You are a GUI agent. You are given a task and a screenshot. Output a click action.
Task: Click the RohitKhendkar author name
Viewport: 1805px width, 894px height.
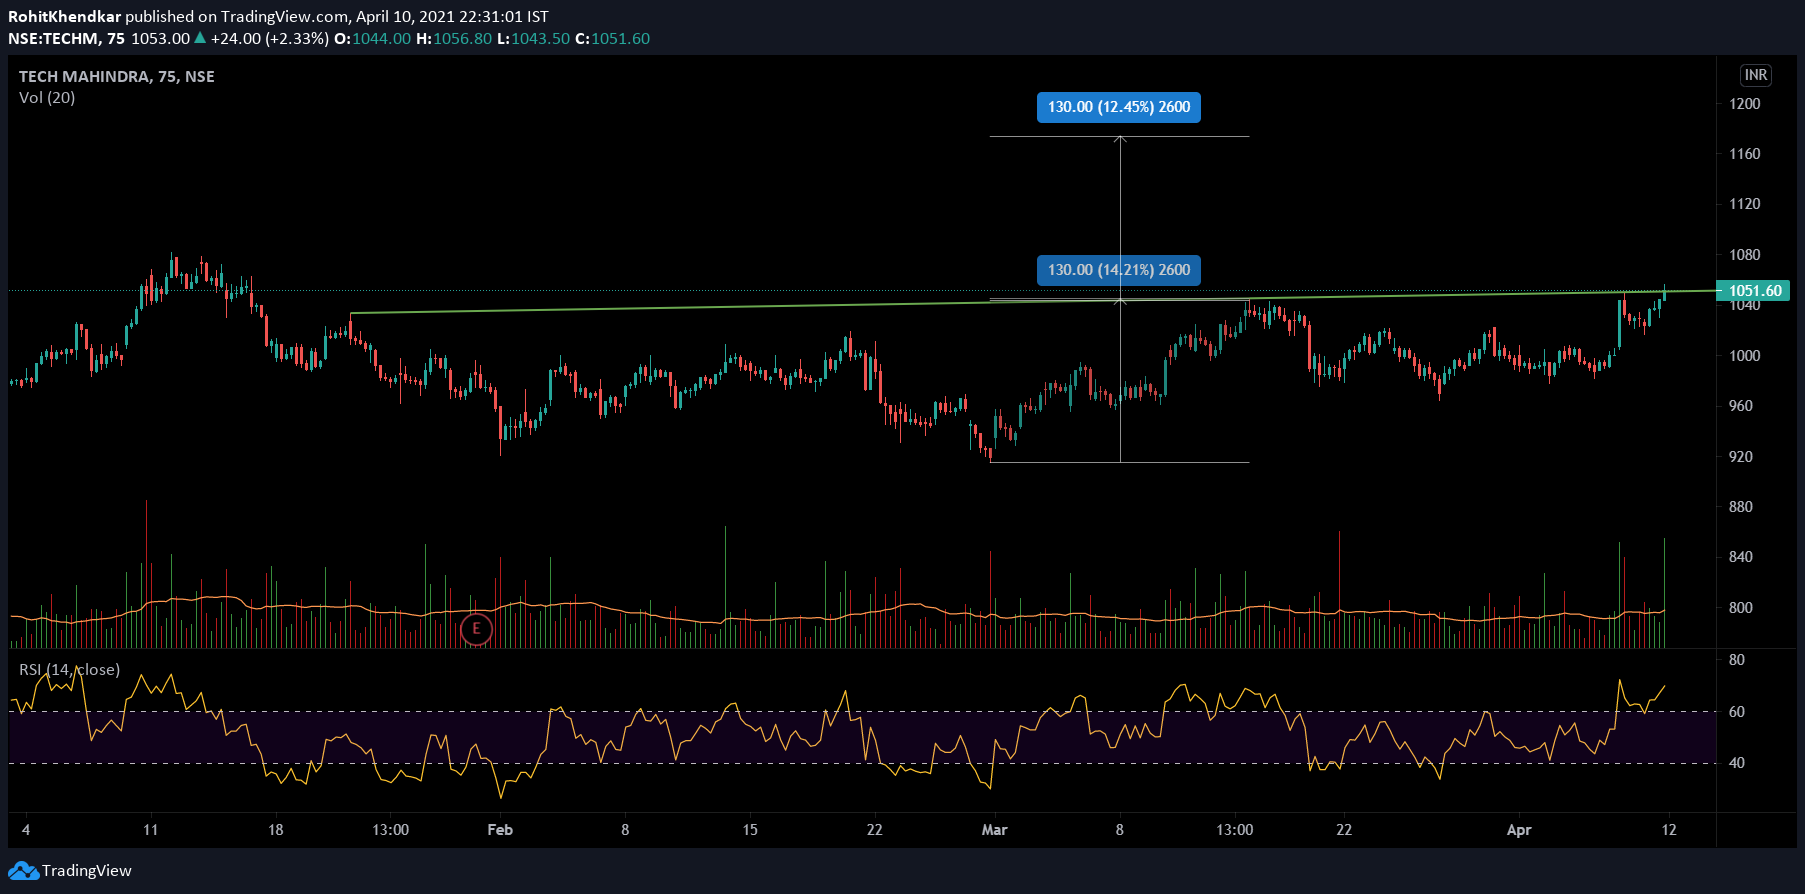tap(64, 17)
